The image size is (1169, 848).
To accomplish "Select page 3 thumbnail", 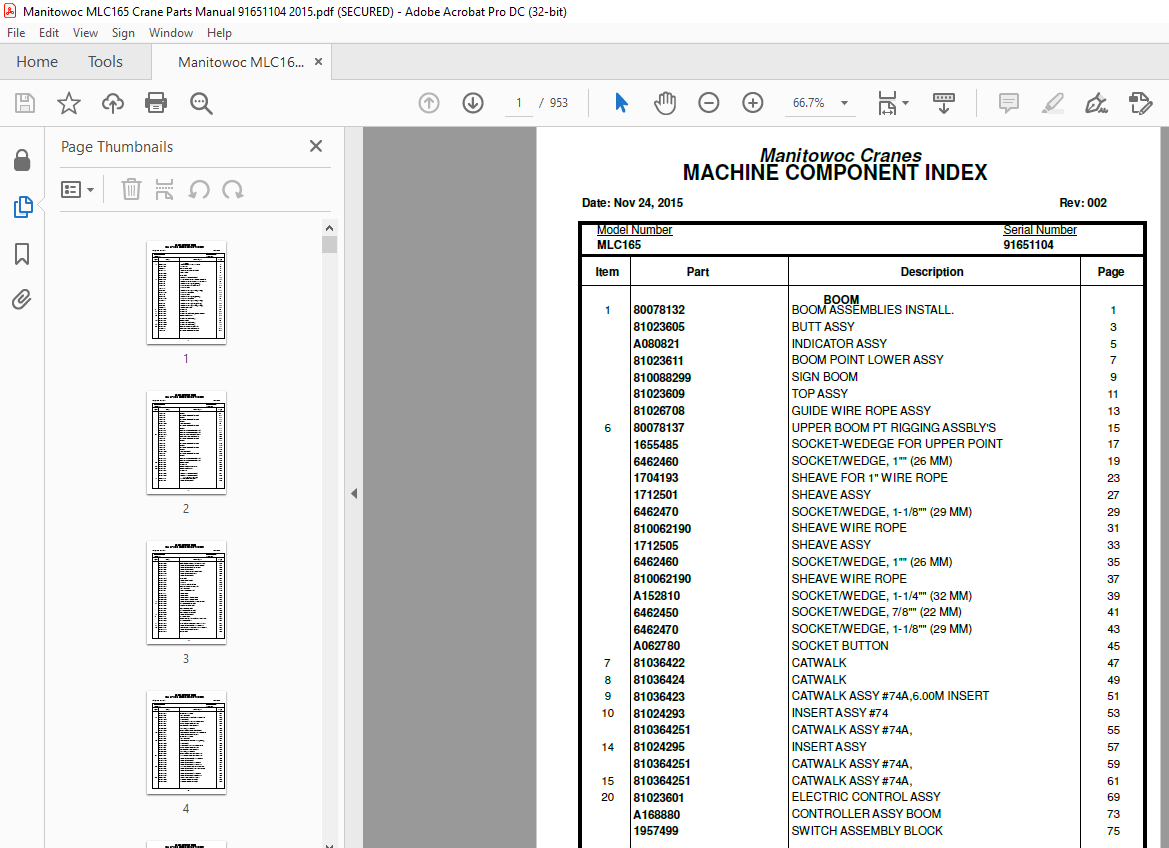I will coord(186,592).
